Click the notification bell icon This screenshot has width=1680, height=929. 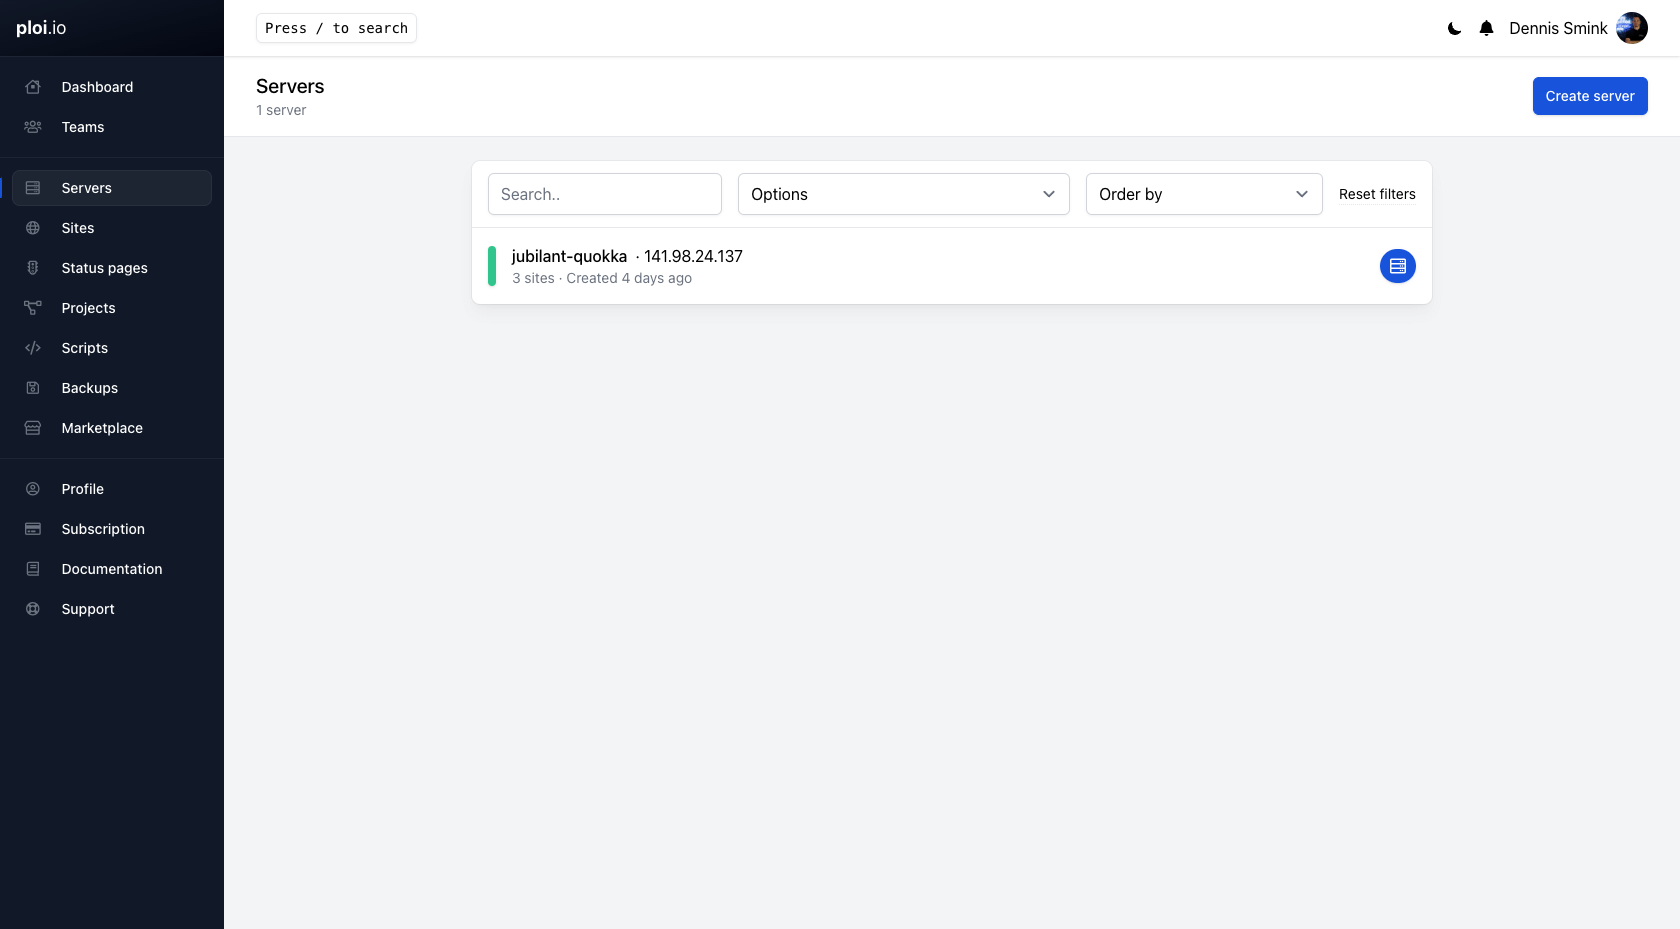click(1486, 28)
